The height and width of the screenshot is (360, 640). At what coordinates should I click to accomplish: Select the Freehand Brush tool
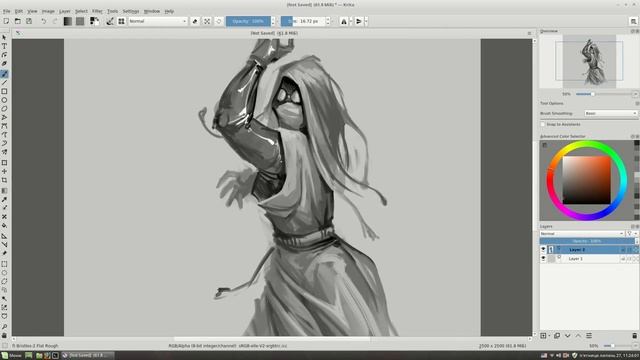point(4,74)
